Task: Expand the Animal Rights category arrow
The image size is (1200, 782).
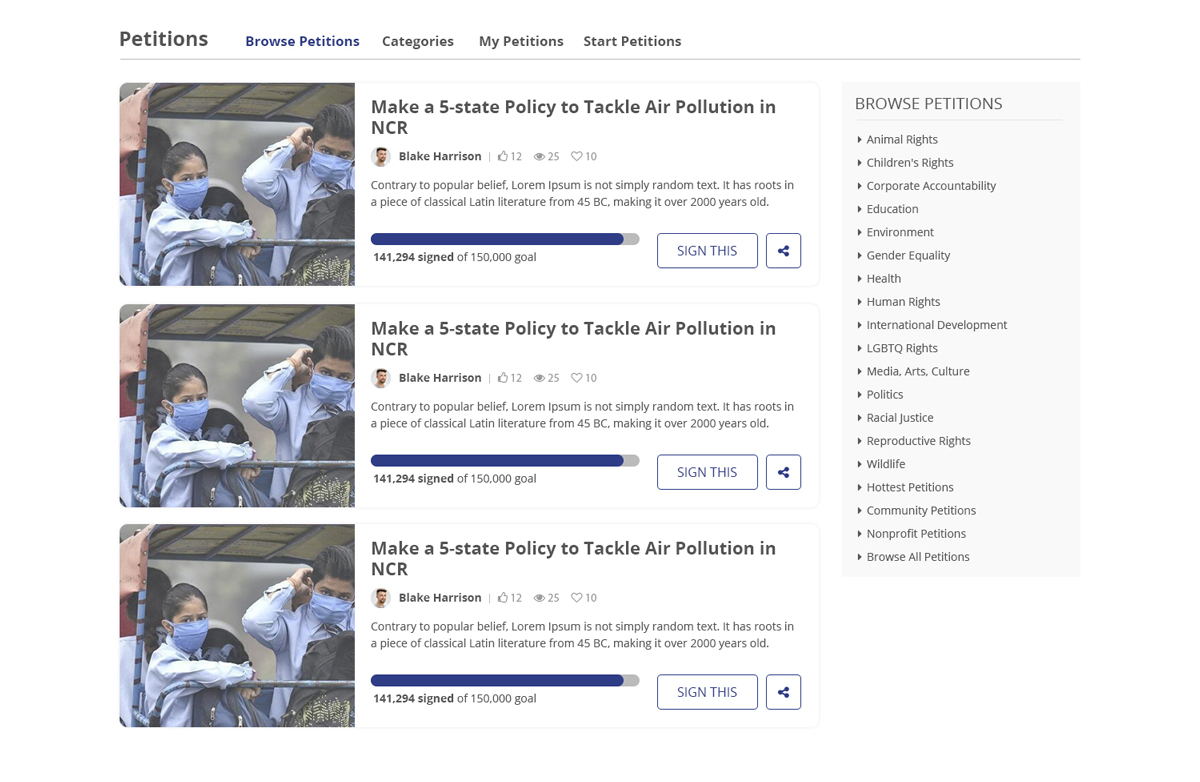Action: [x=859, y=140]
